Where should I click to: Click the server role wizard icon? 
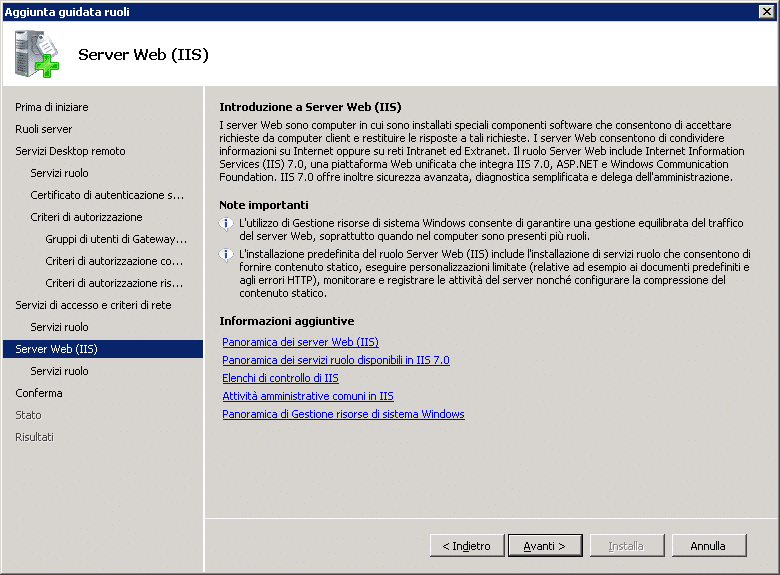[37, 54]
